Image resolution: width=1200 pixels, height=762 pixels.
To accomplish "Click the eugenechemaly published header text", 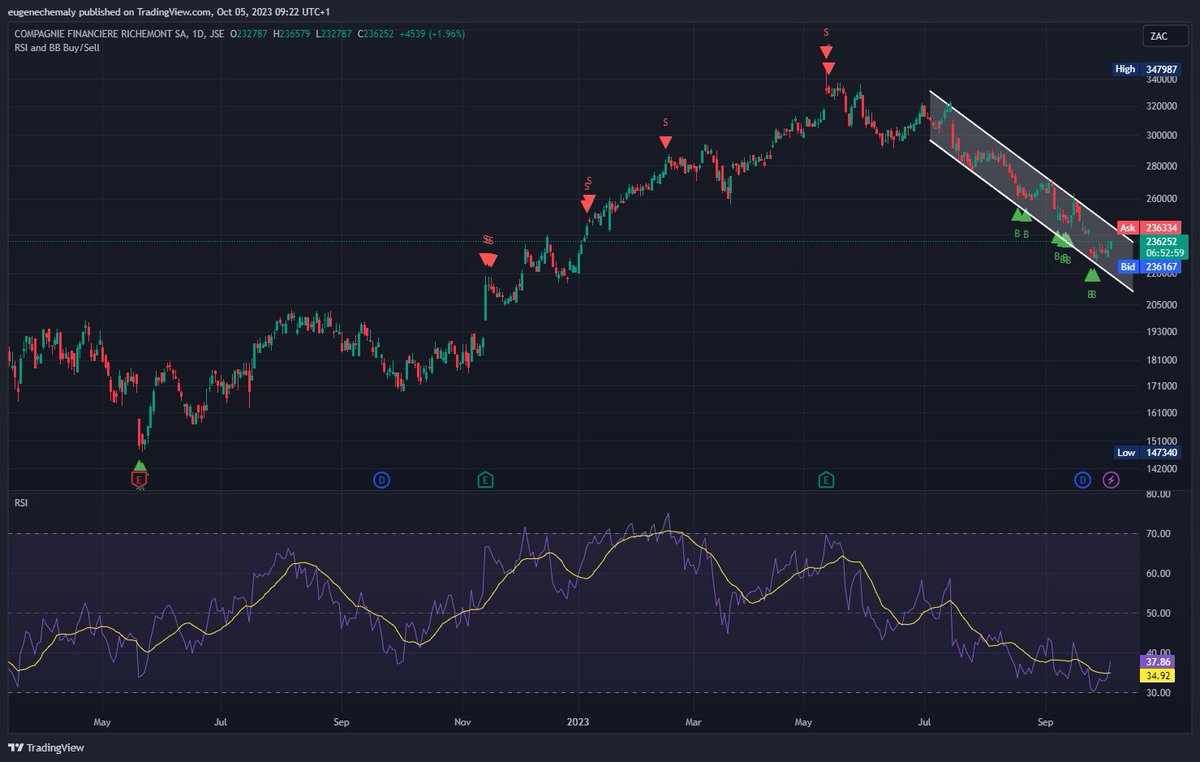I will [x=169, y=12].
